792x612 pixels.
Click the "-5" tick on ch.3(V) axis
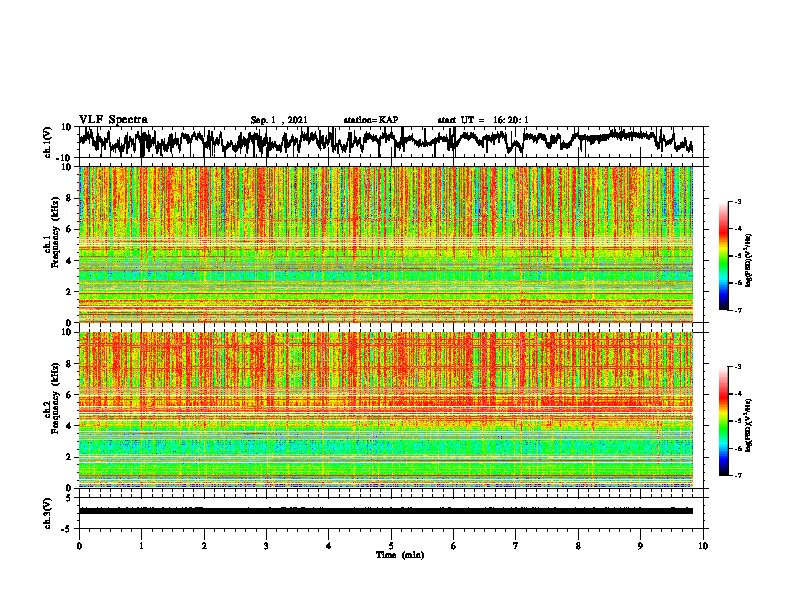click(x=68, y=529)
